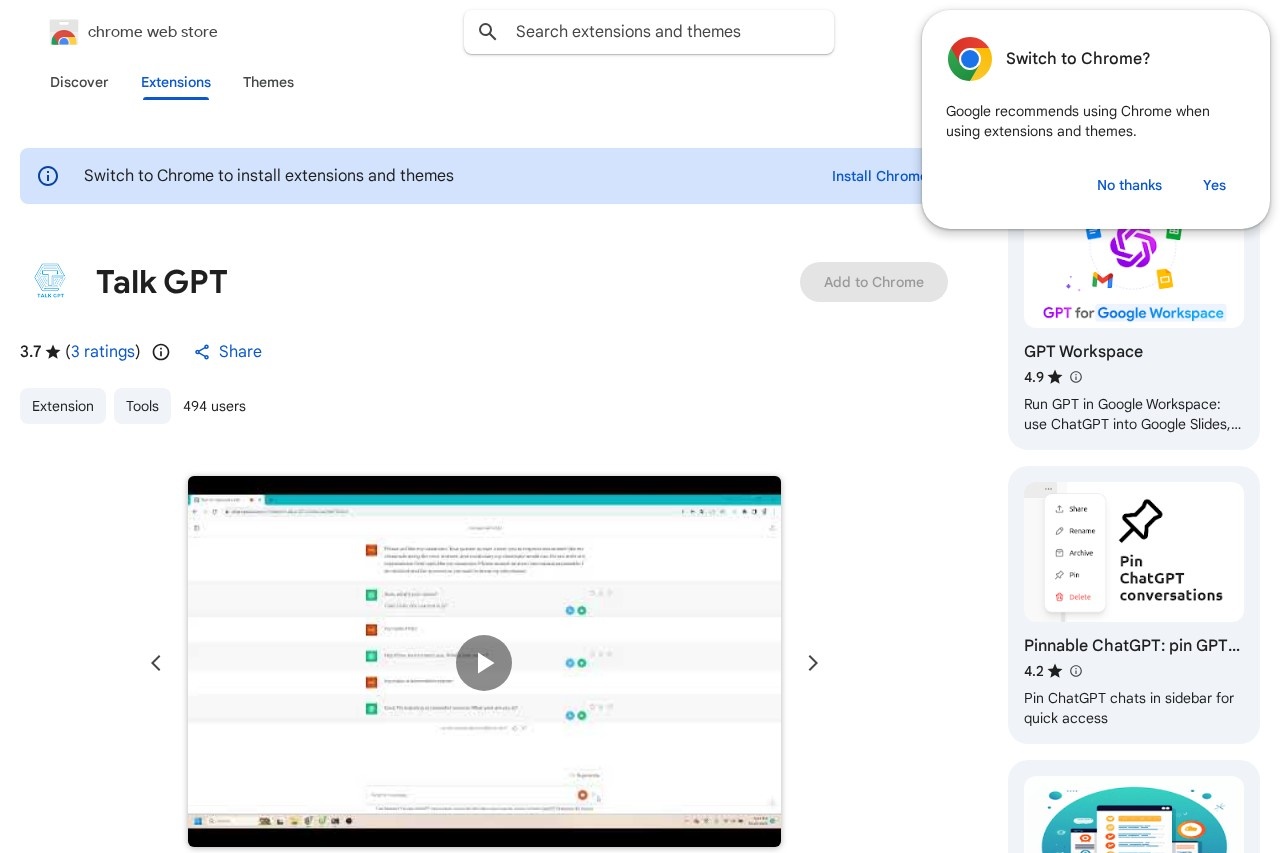Screen dimensions: 1280x853
Task: Click the info icon in the blue banner
Action: 48,176
